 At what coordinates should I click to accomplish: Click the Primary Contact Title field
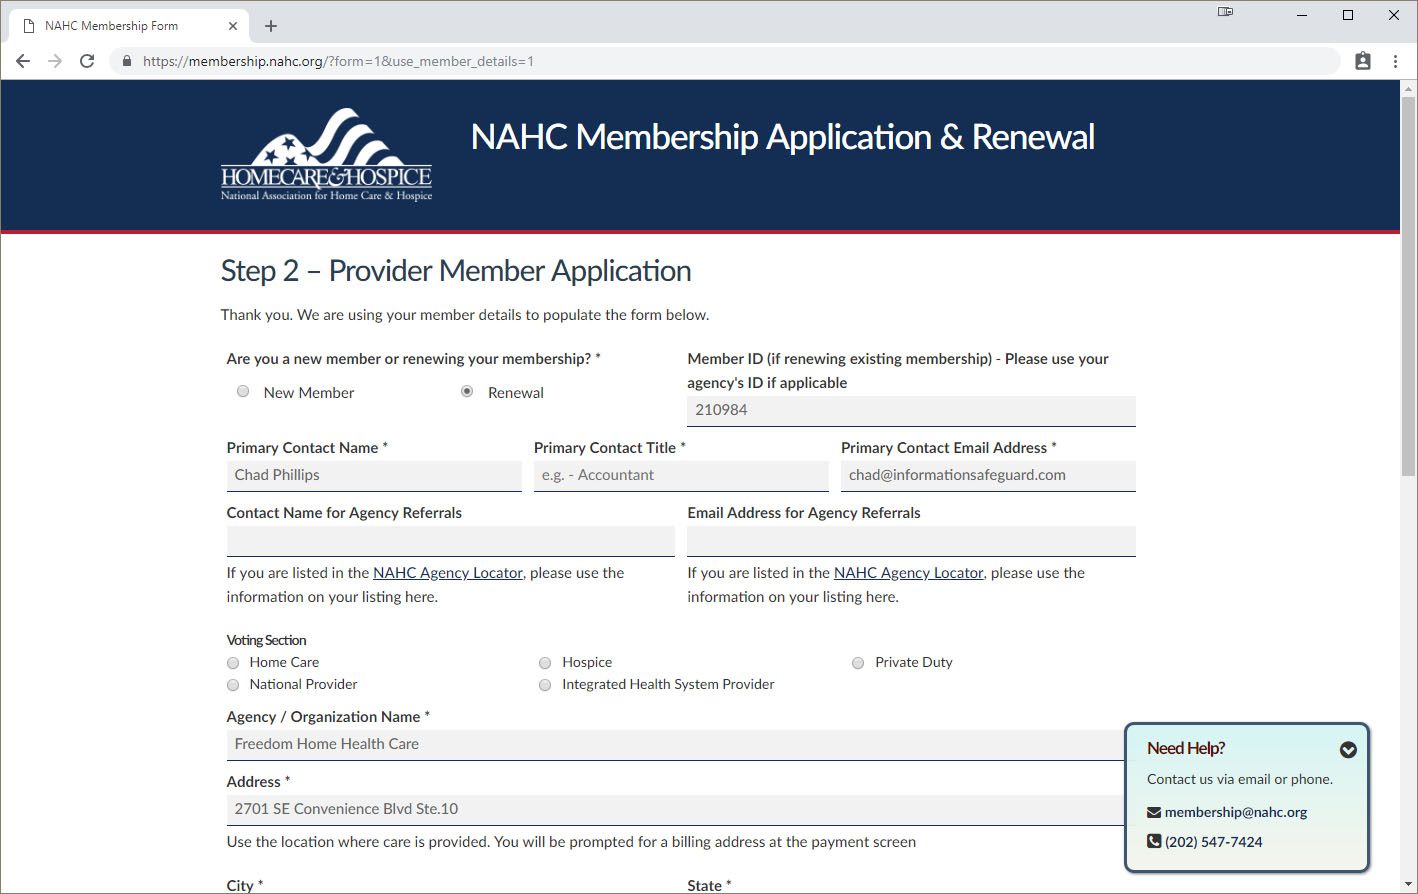(680, 475)
